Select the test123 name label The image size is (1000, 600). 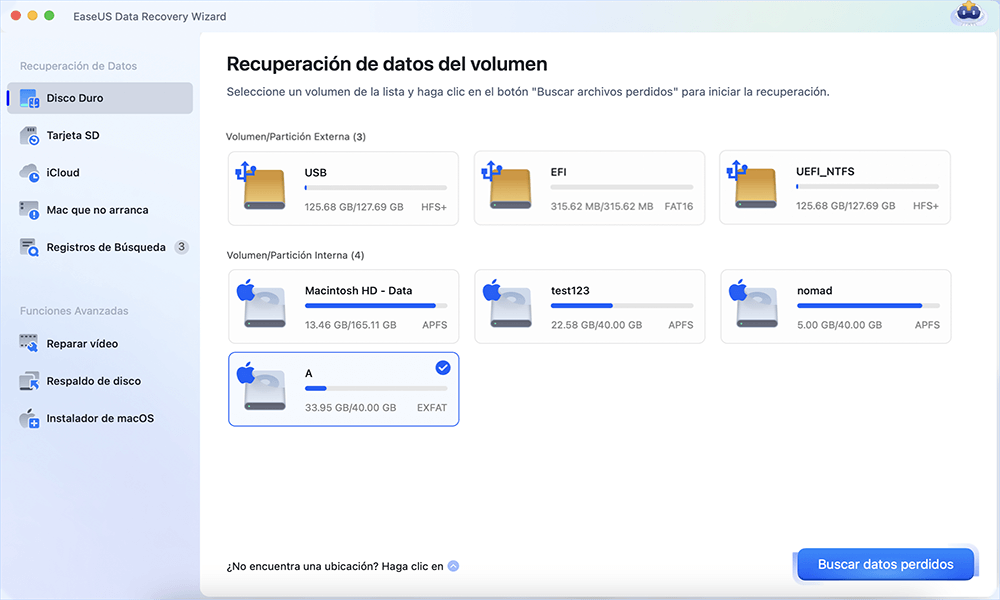570,291
